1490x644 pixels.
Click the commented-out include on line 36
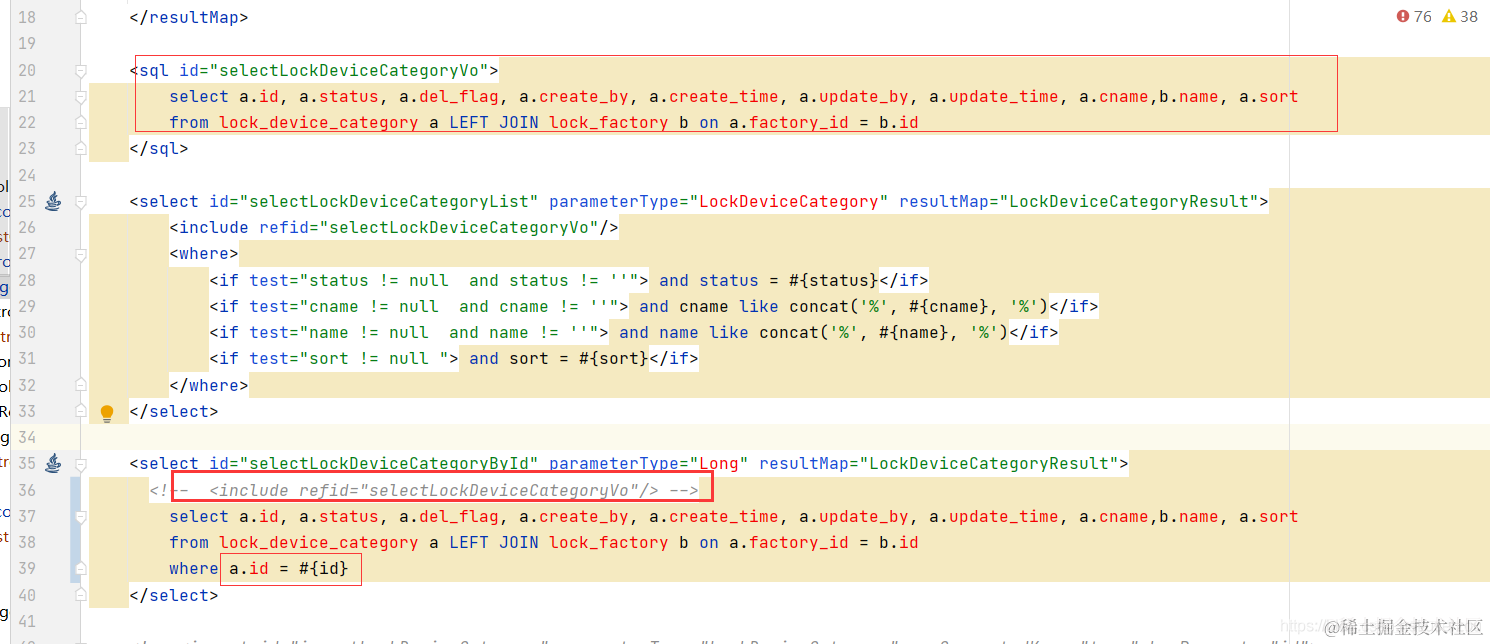[424, 490]
